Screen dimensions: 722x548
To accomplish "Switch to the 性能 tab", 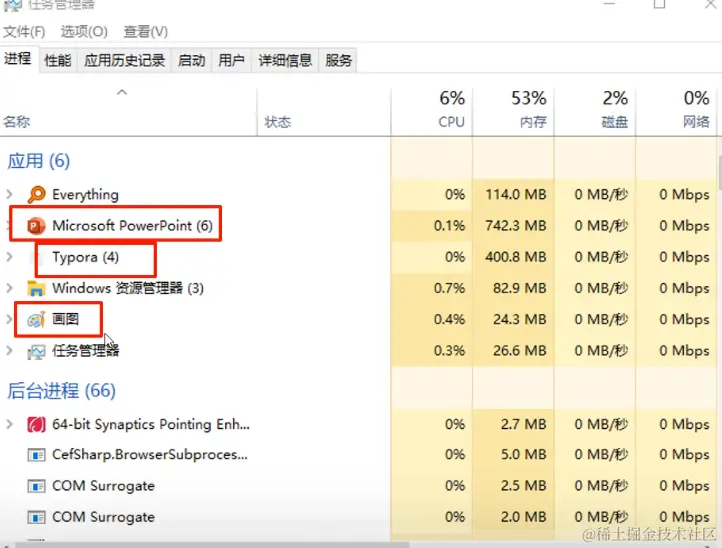I will (58, 60).
